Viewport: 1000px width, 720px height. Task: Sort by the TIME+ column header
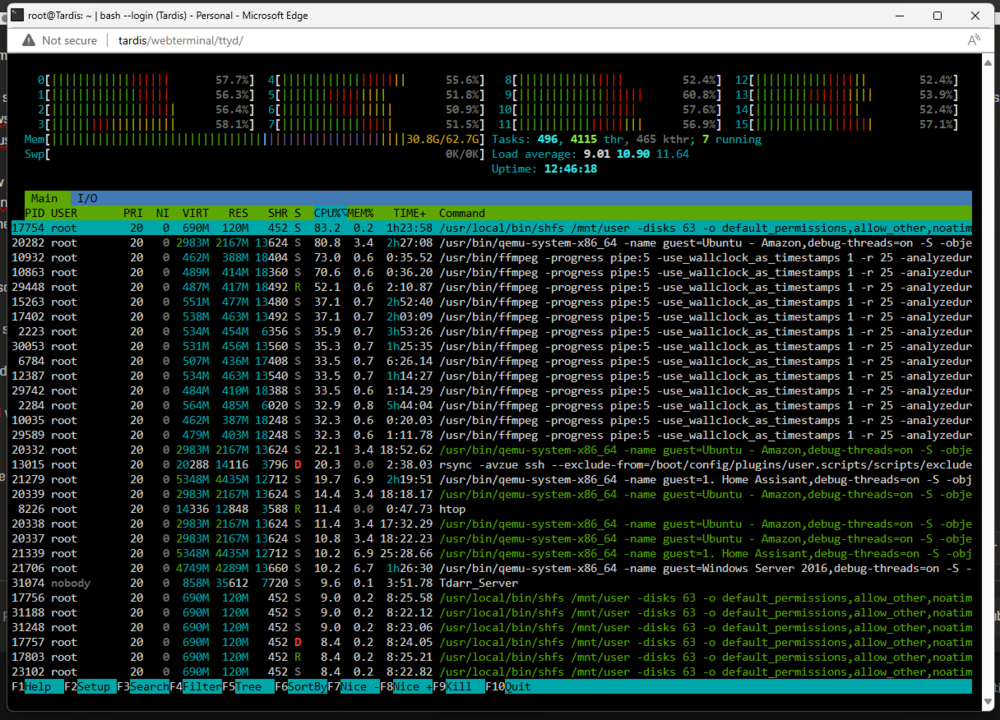tap(409, 213)
